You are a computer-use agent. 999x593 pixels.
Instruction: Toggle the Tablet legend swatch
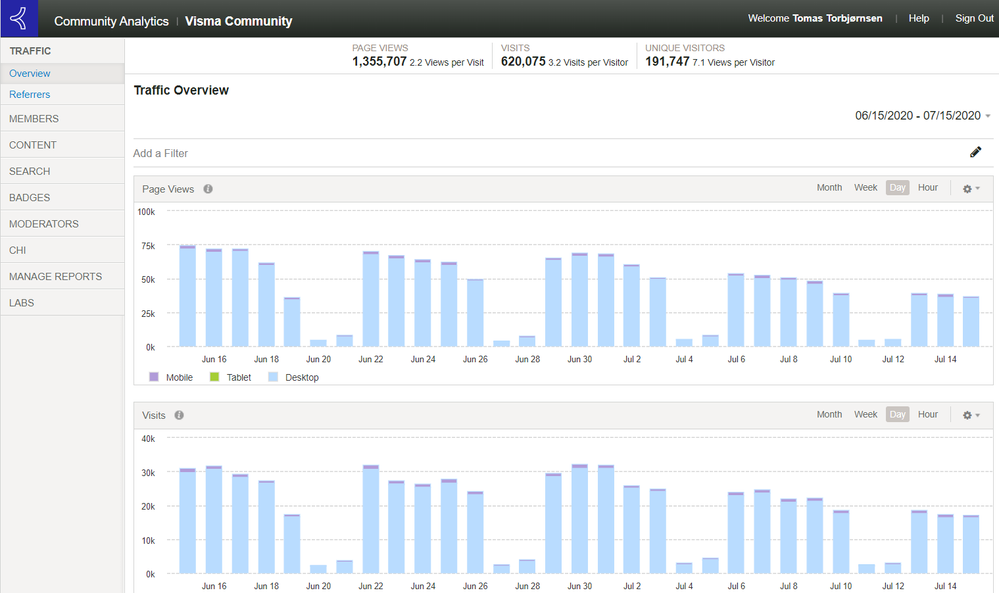point(214,377)
